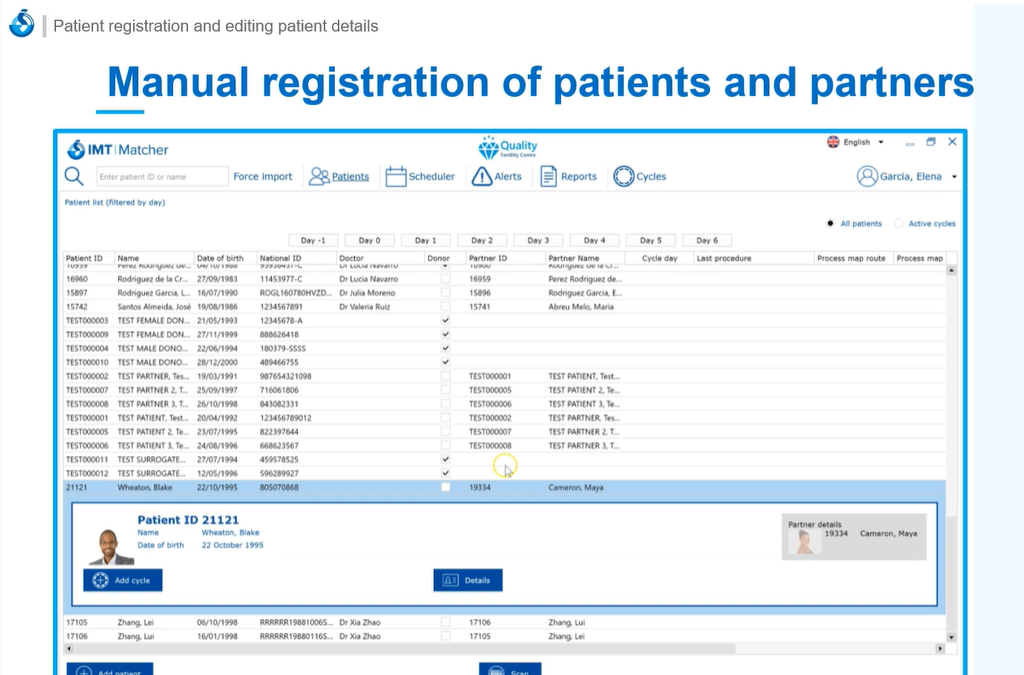Open the English language dropdown

pyautogui.click(x=856, y=142)
